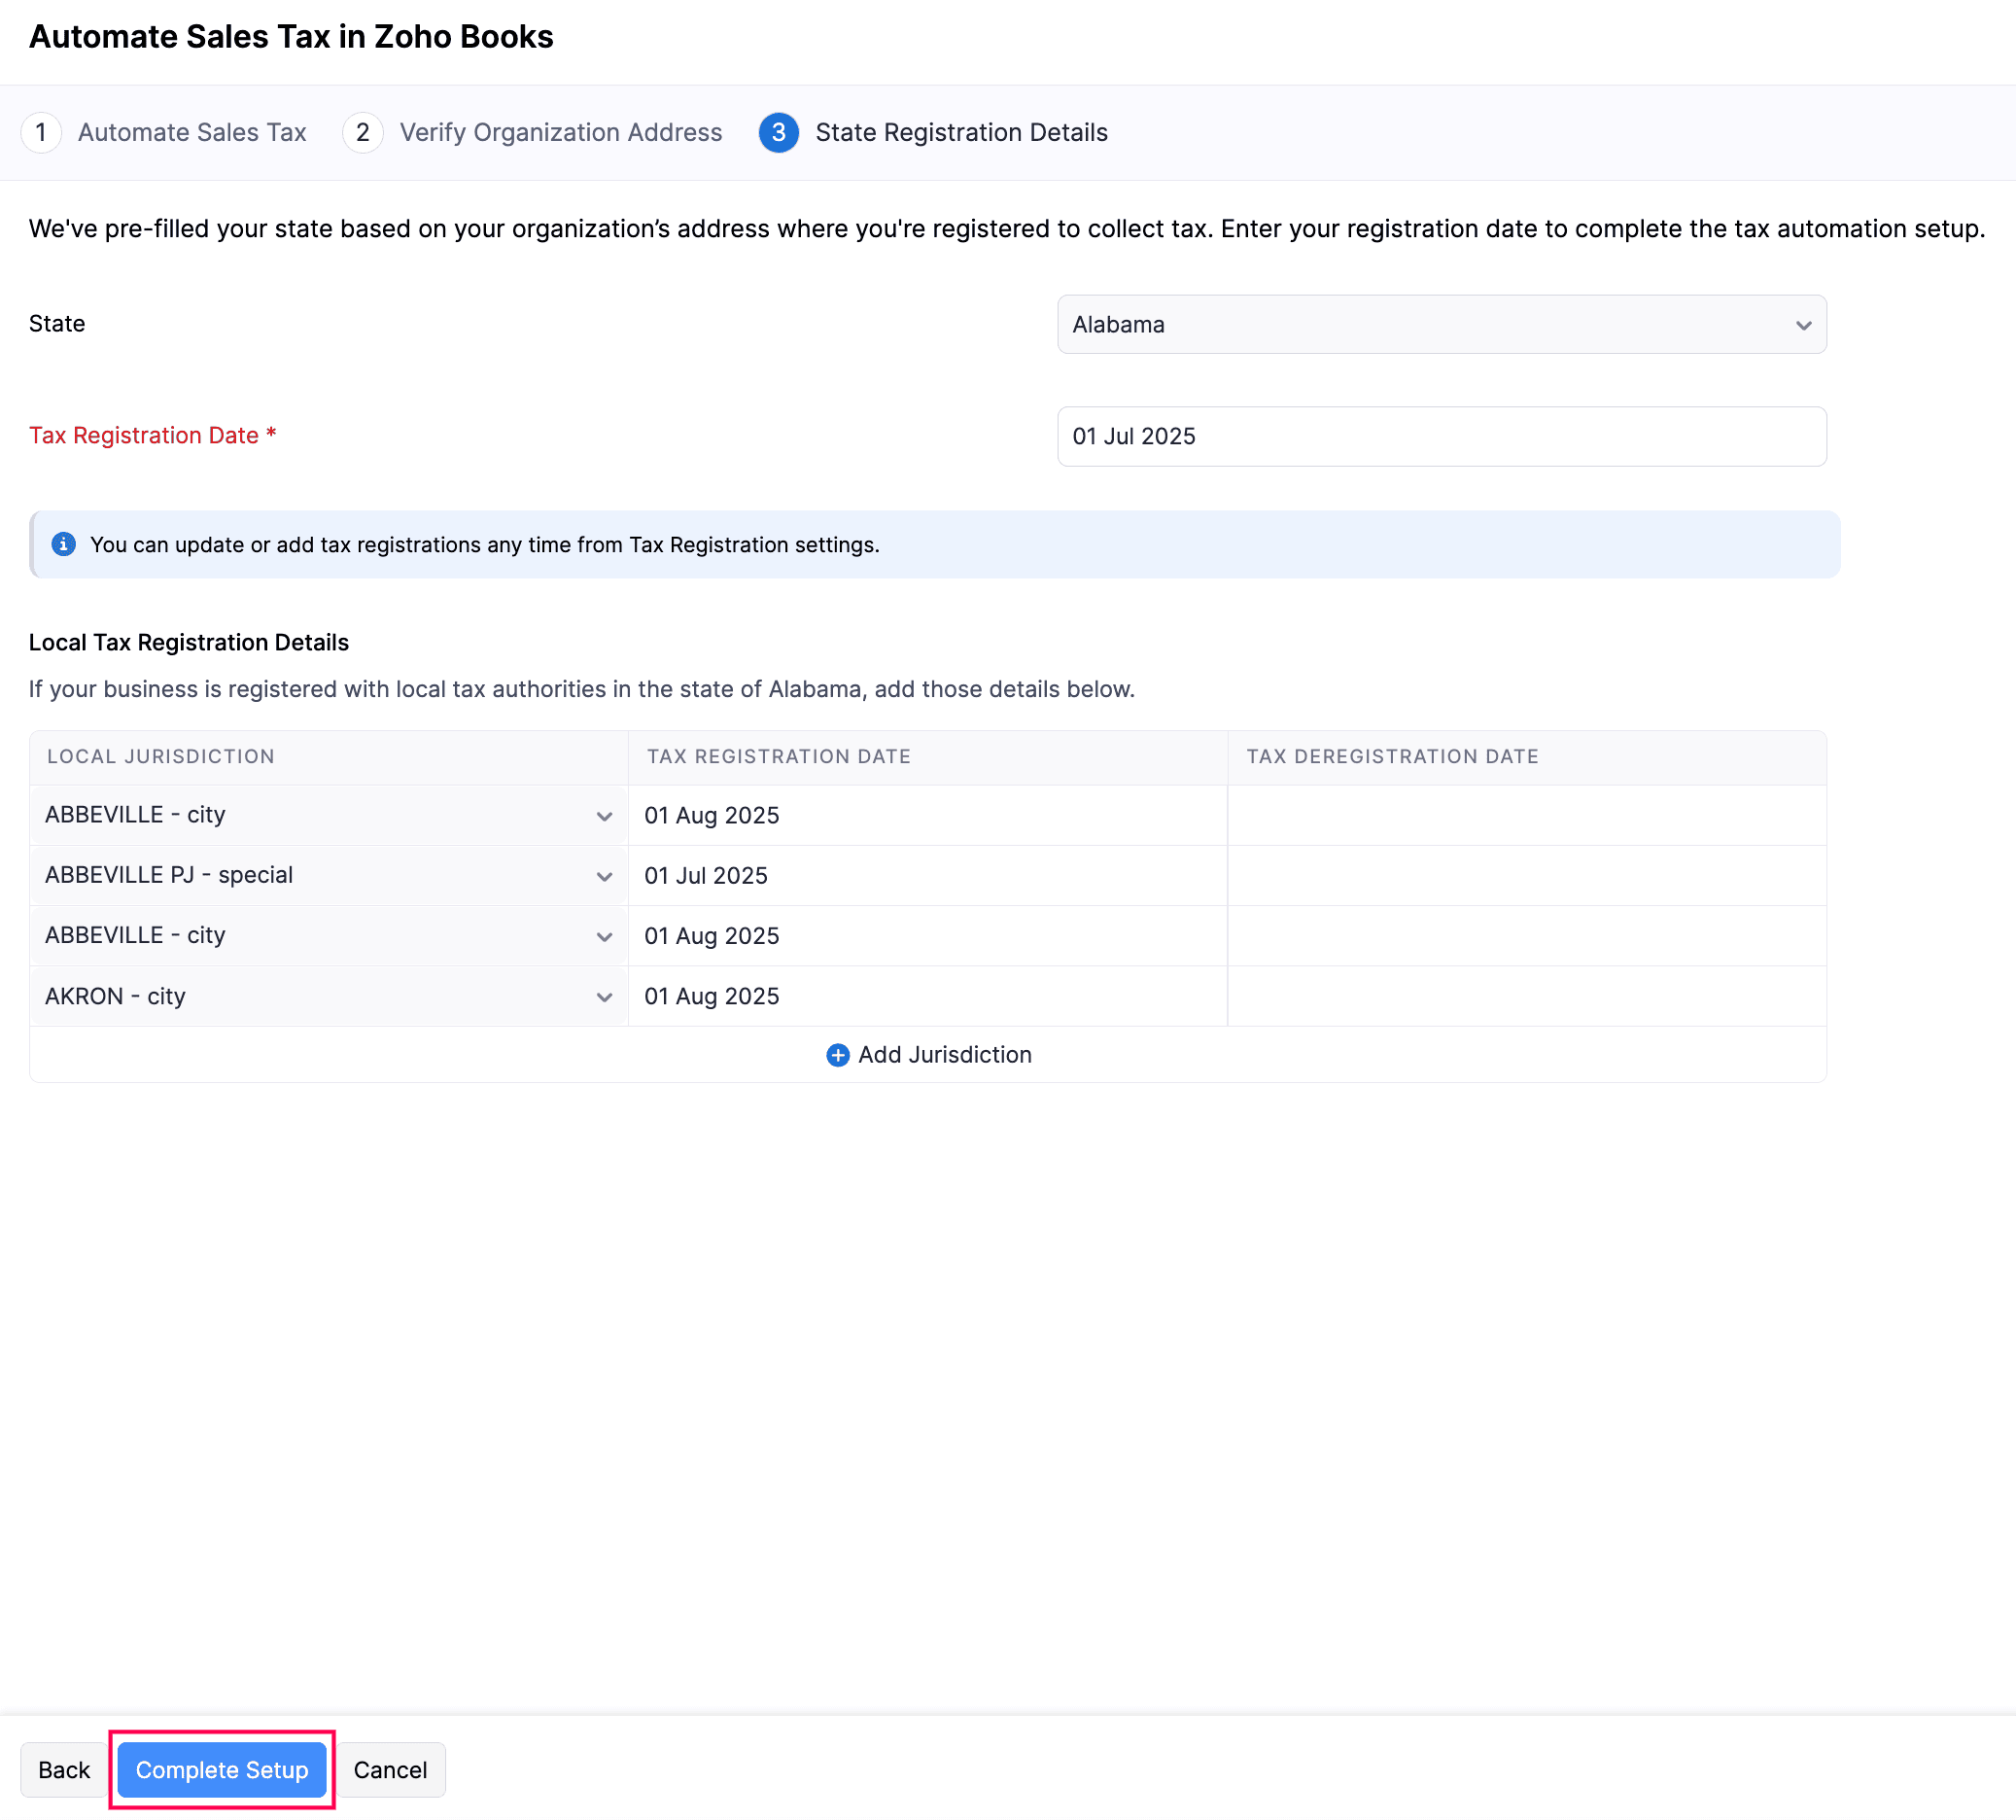
Task: Go to Verify Organization Address step
Action: point(560,133)
